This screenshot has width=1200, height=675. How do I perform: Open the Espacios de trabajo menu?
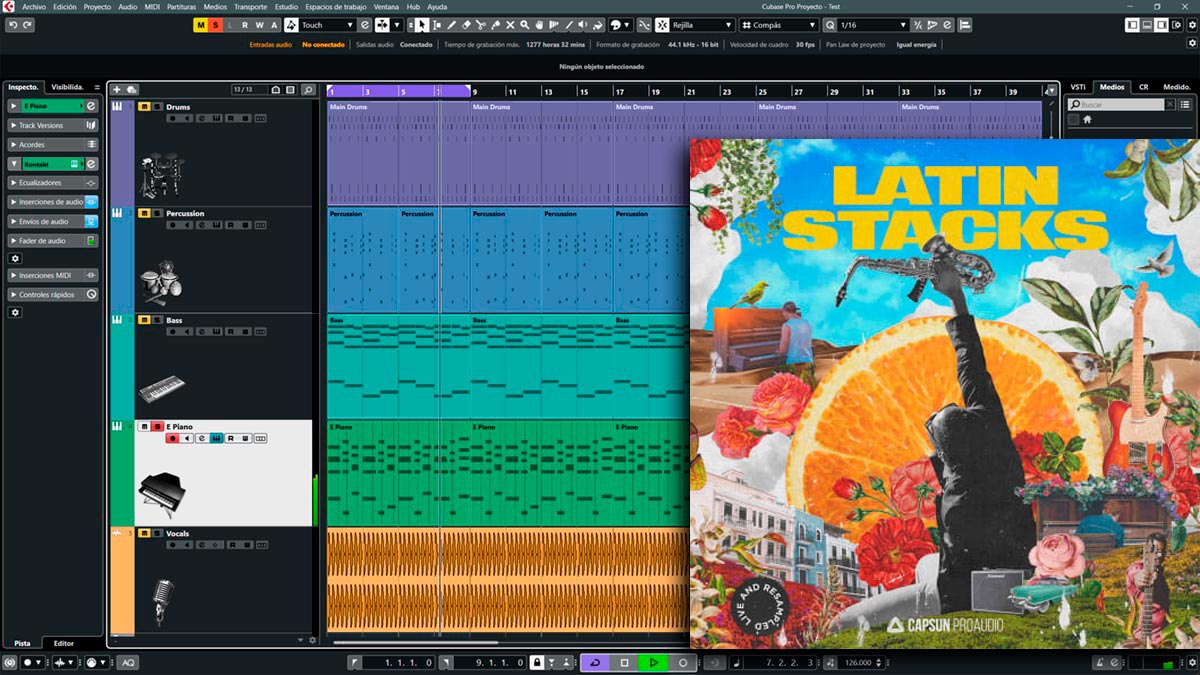click(x=335, y=6)
